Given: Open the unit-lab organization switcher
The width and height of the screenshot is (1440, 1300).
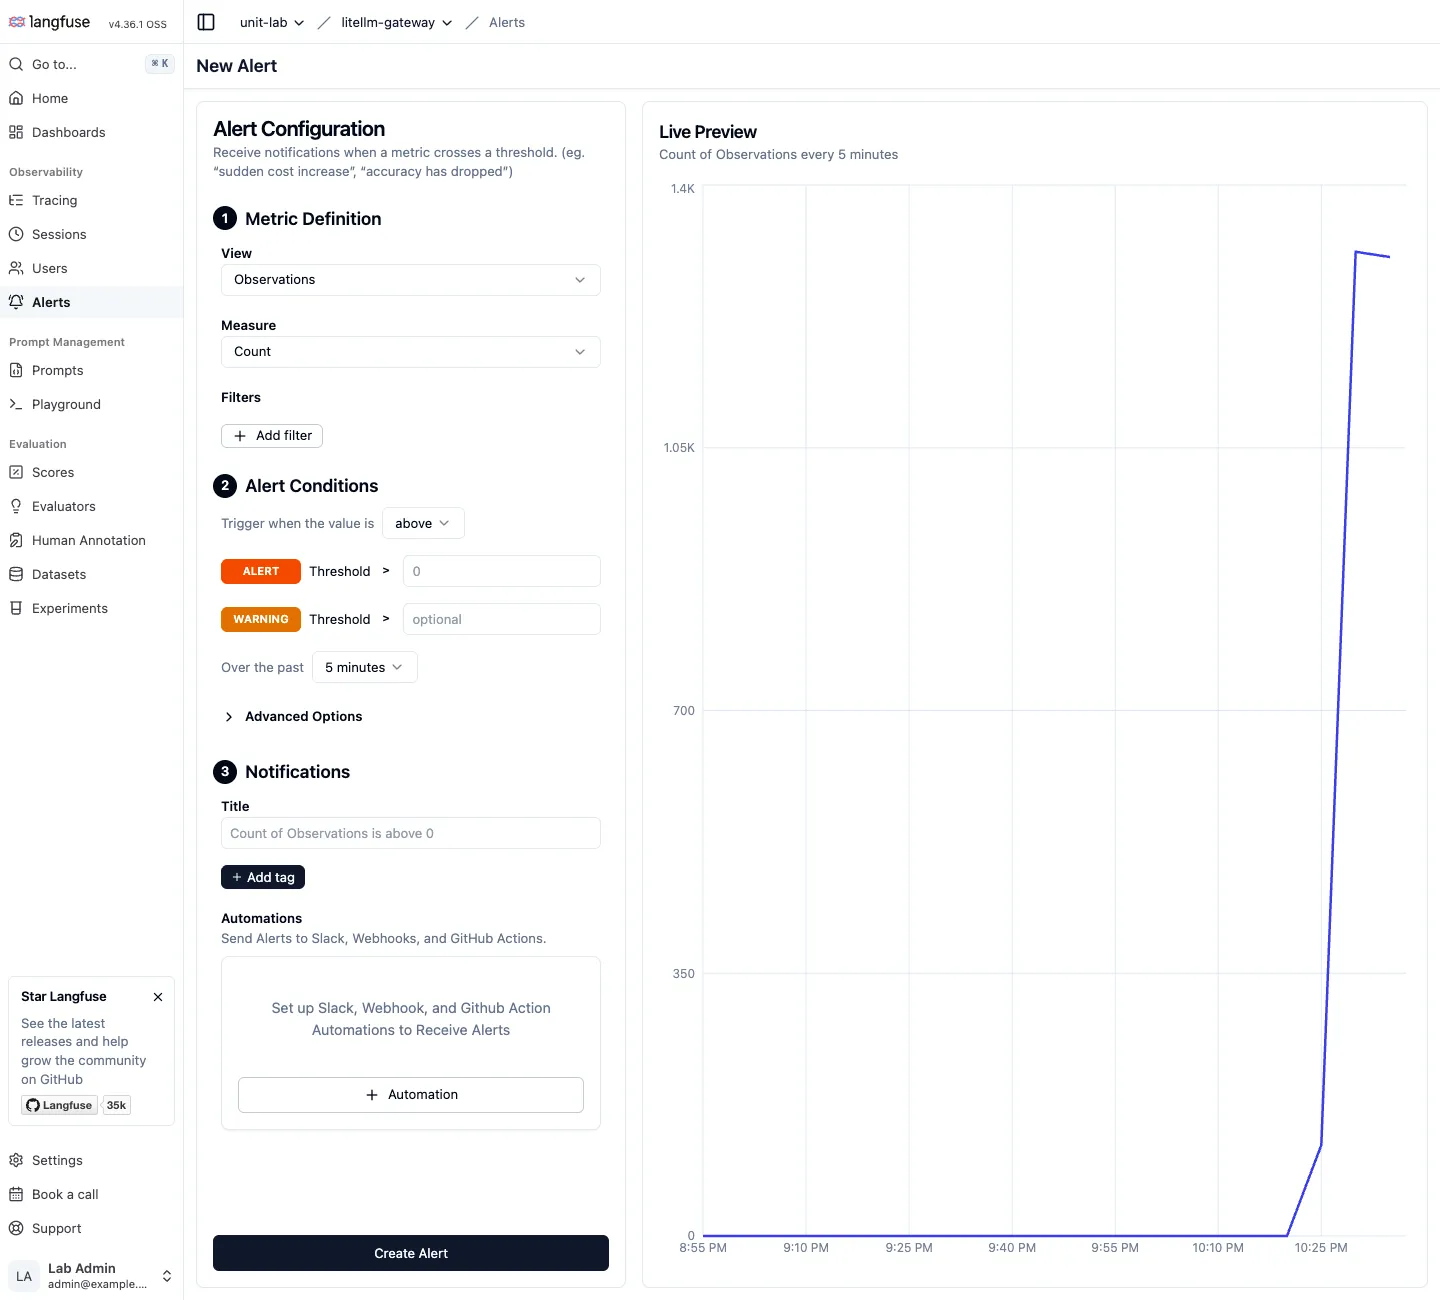Looking at the screenshot, I should point(272,22).
